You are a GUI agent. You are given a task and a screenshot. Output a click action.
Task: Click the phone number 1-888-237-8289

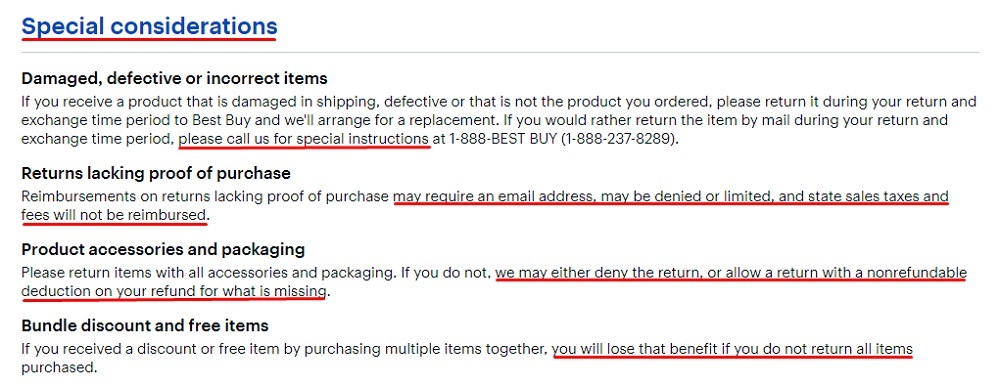(617, 138)
